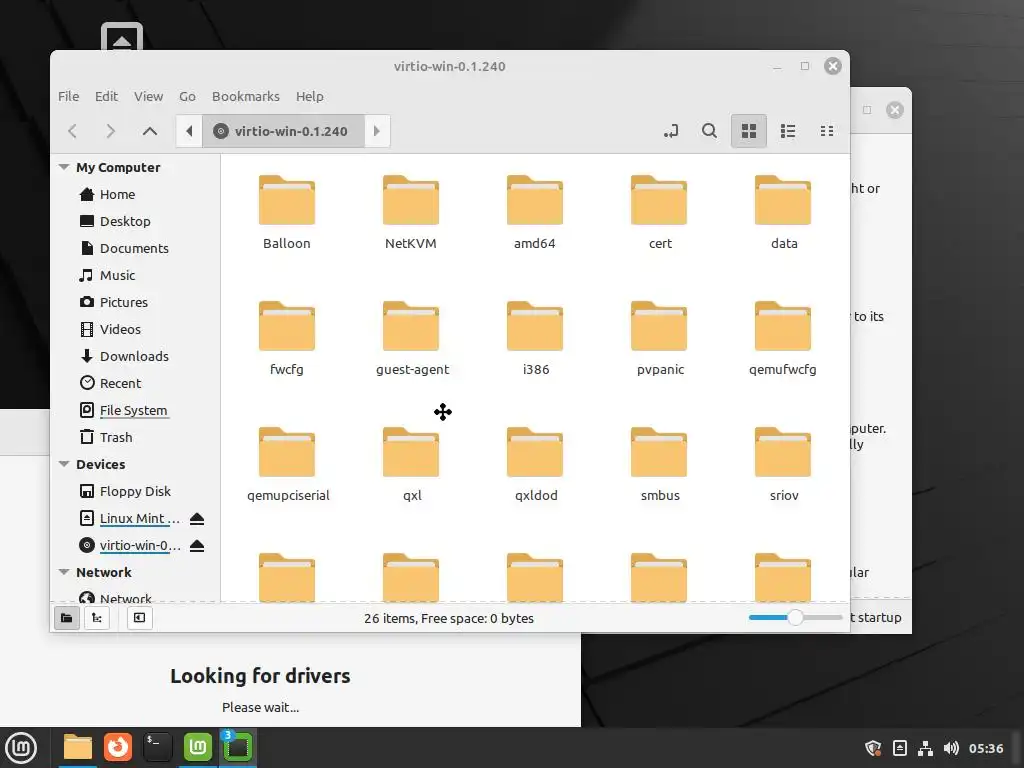Open the Linux Mint start menu

coord(21,748)
